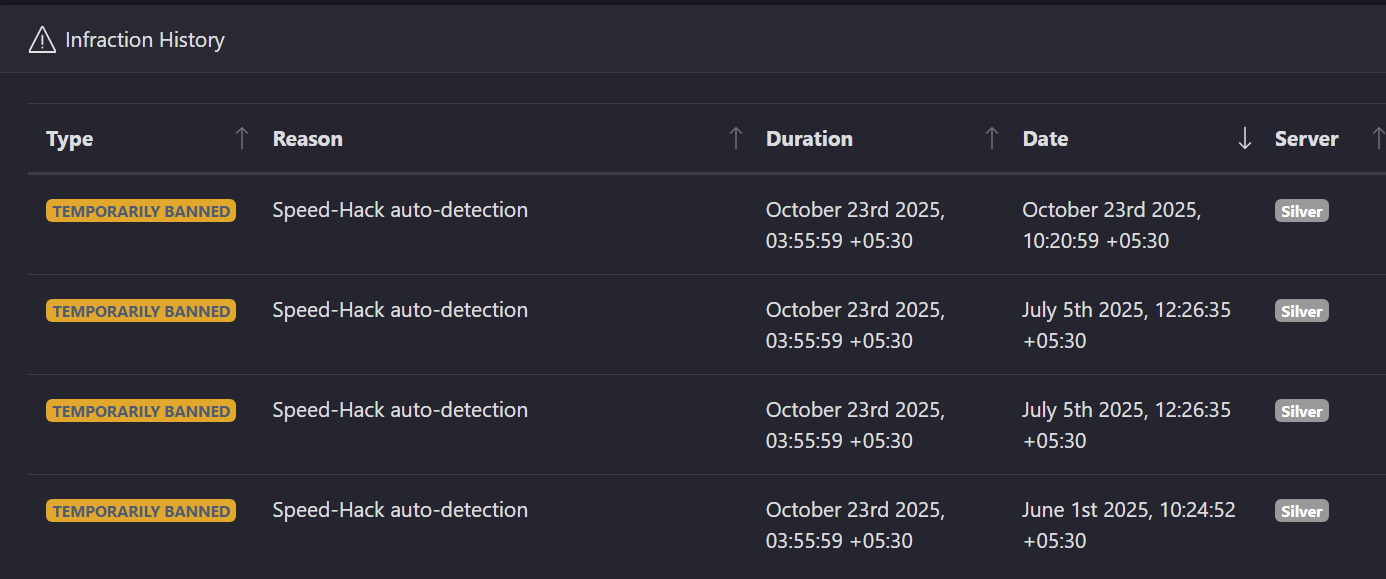Viewport: 1386px width, 579px height.
Task: Click the Date column header label
Action: (x=1045, y=139)
